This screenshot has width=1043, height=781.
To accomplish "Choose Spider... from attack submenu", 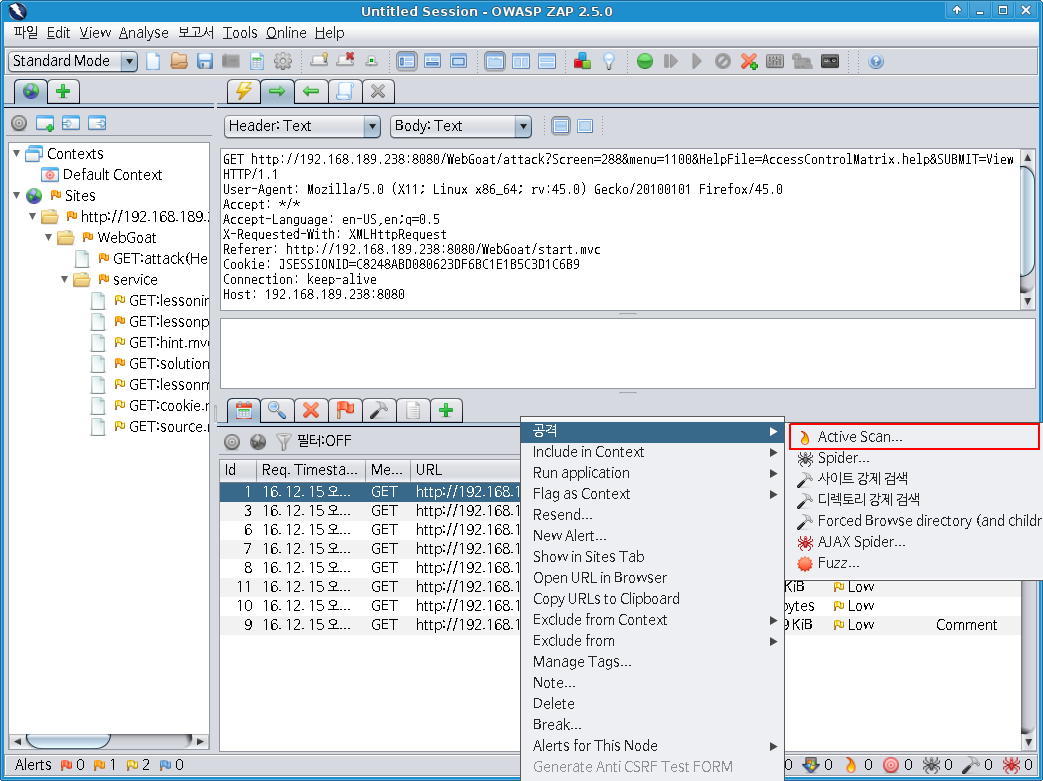I will click(x=914, y=458).
